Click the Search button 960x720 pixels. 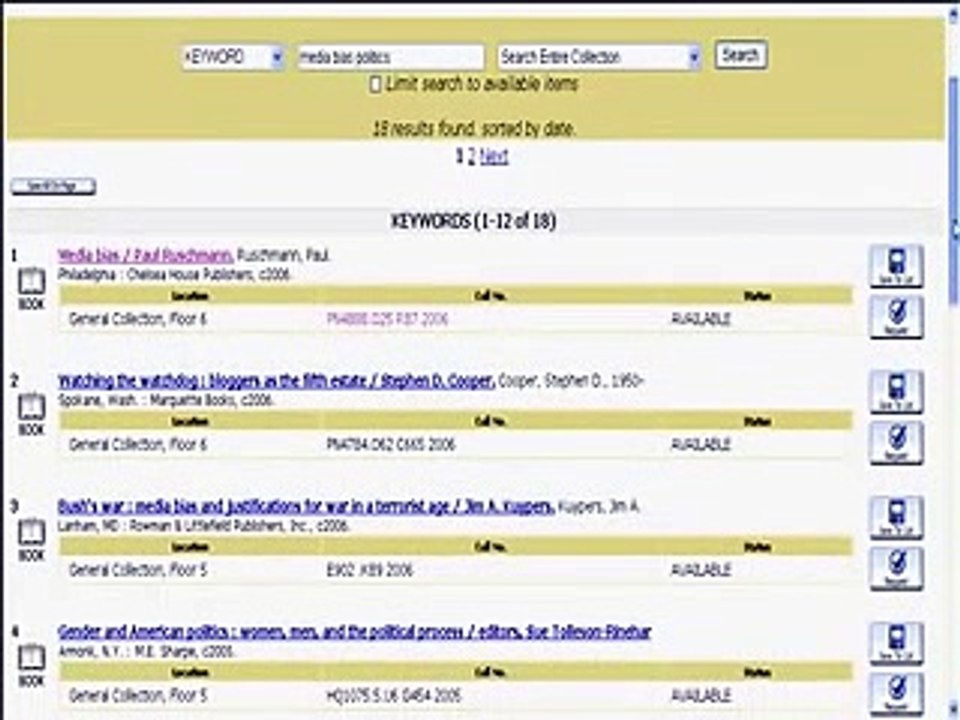point(741,55)
